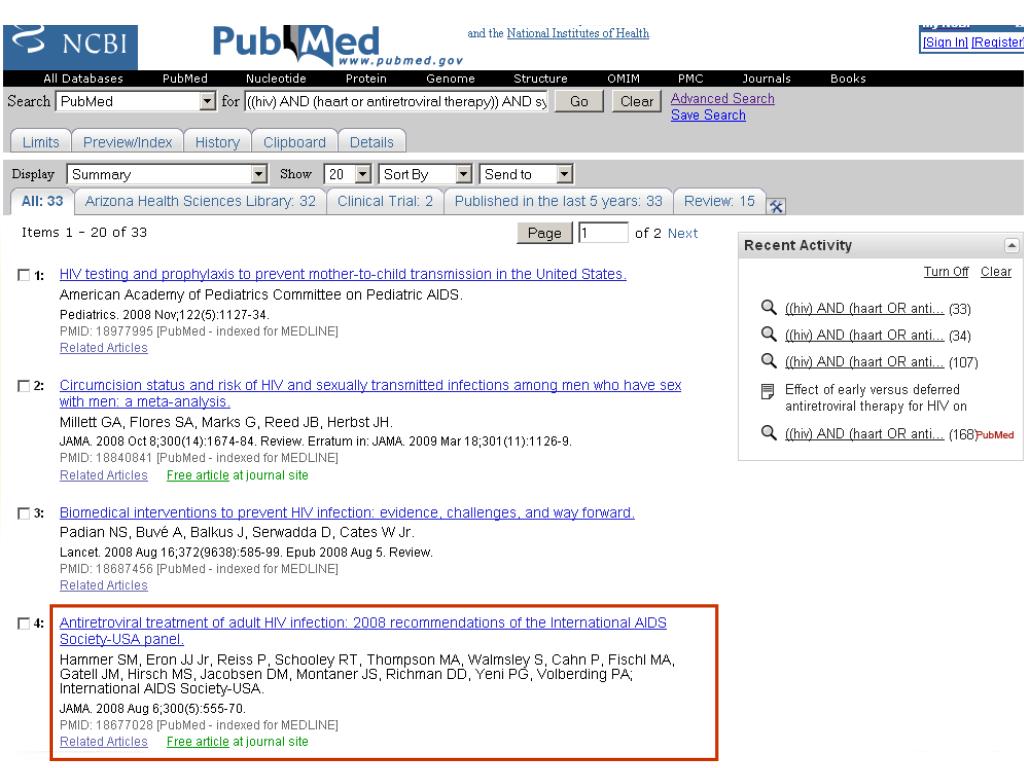Click the Go search button
This screenshot has height=768, width=1024.
pyautogui.click(x=579, y=101)
